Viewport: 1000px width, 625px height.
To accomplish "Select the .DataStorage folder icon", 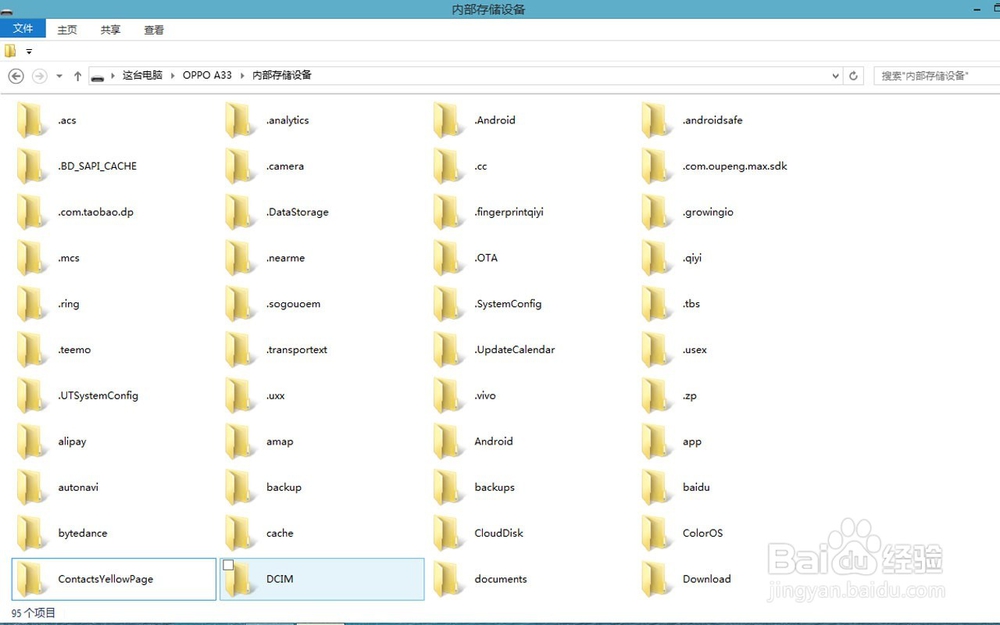I will tap(240, 212).
